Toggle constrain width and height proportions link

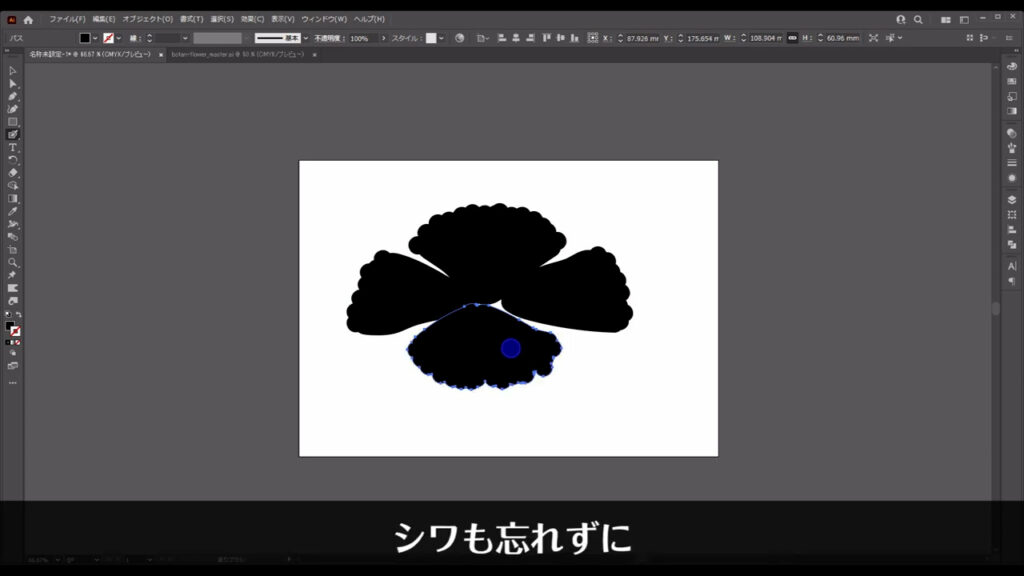[x=792, y=38]
